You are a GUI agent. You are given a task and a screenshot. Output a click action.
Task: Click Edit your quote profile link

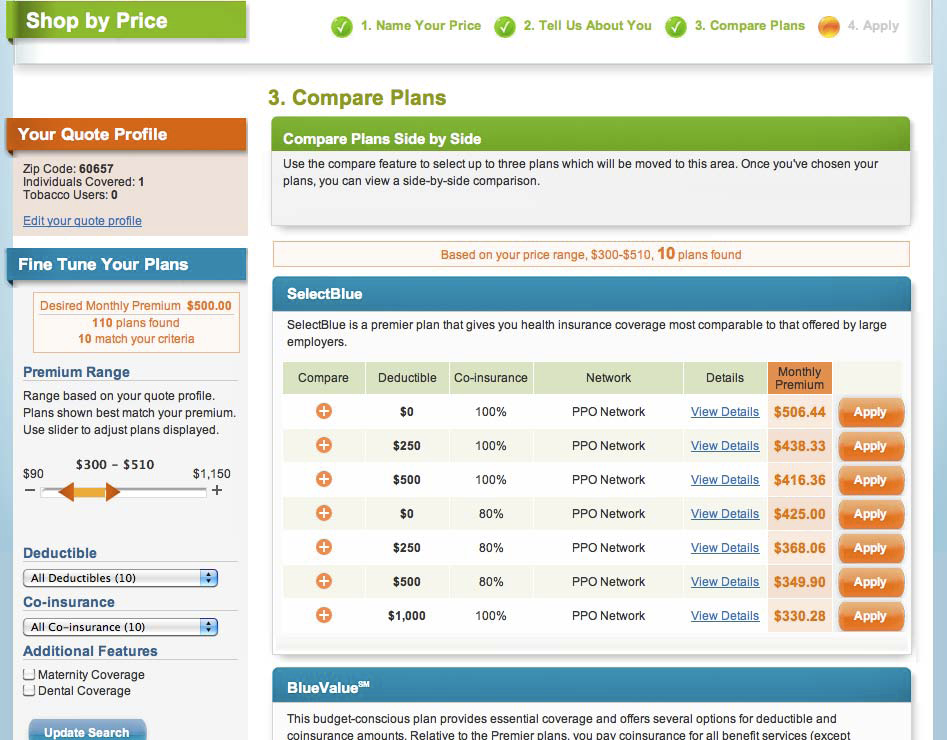click(82, 220)
